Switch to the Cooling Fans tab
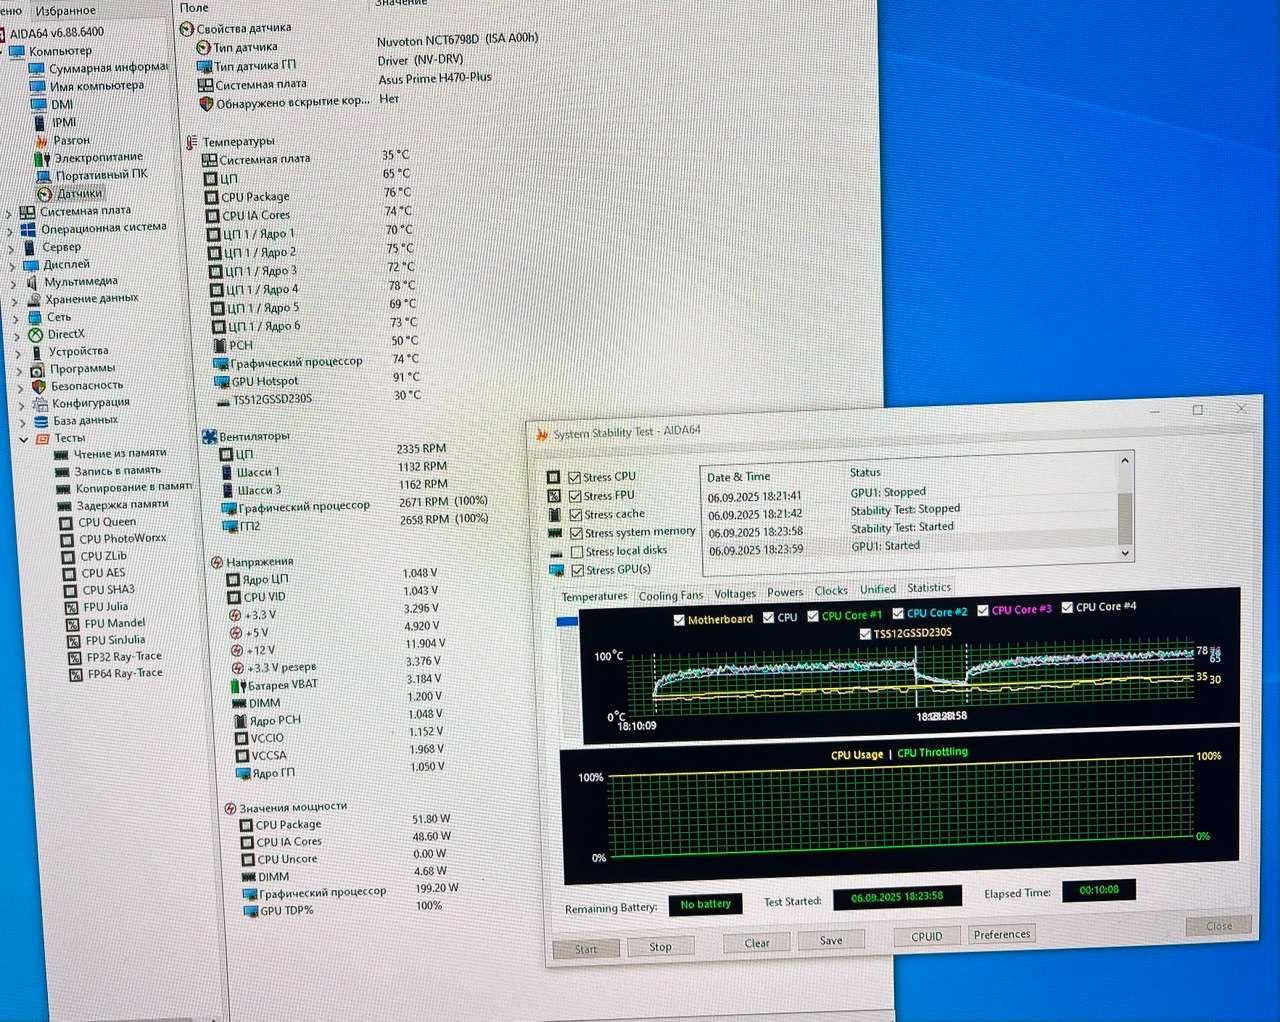Screen dimensions: 1280x1022 [671, 596]
